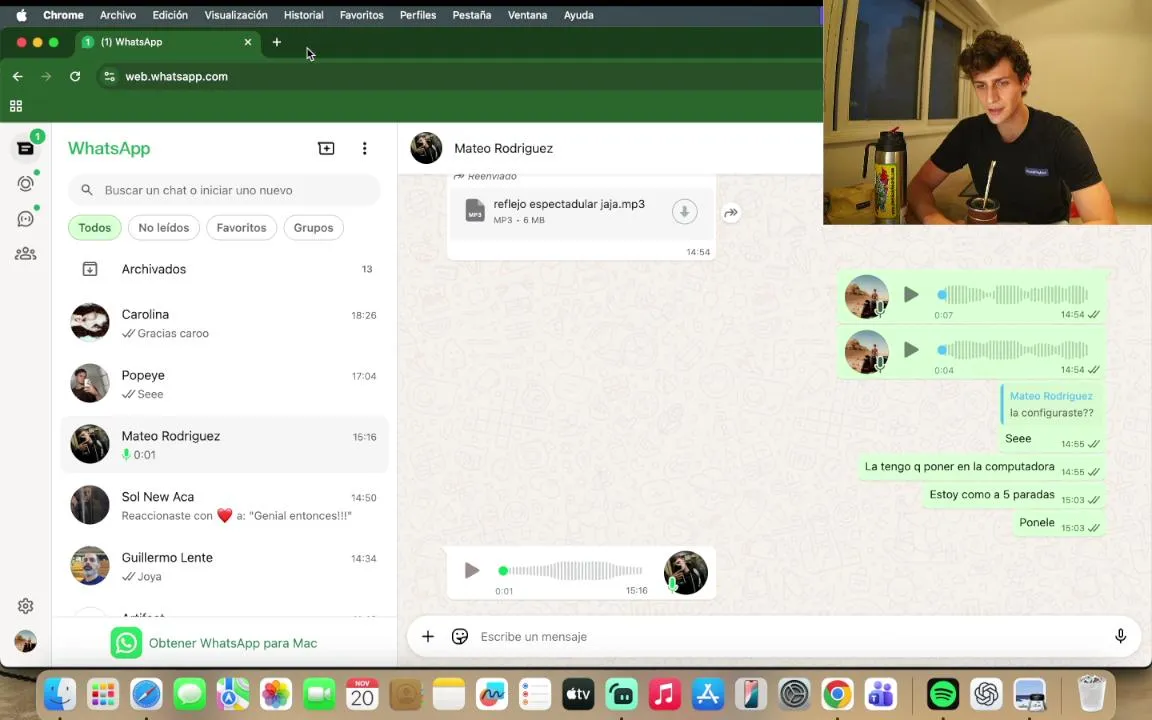Click the 'Estoy como a 5 paradas' message

pos(1014,495)
